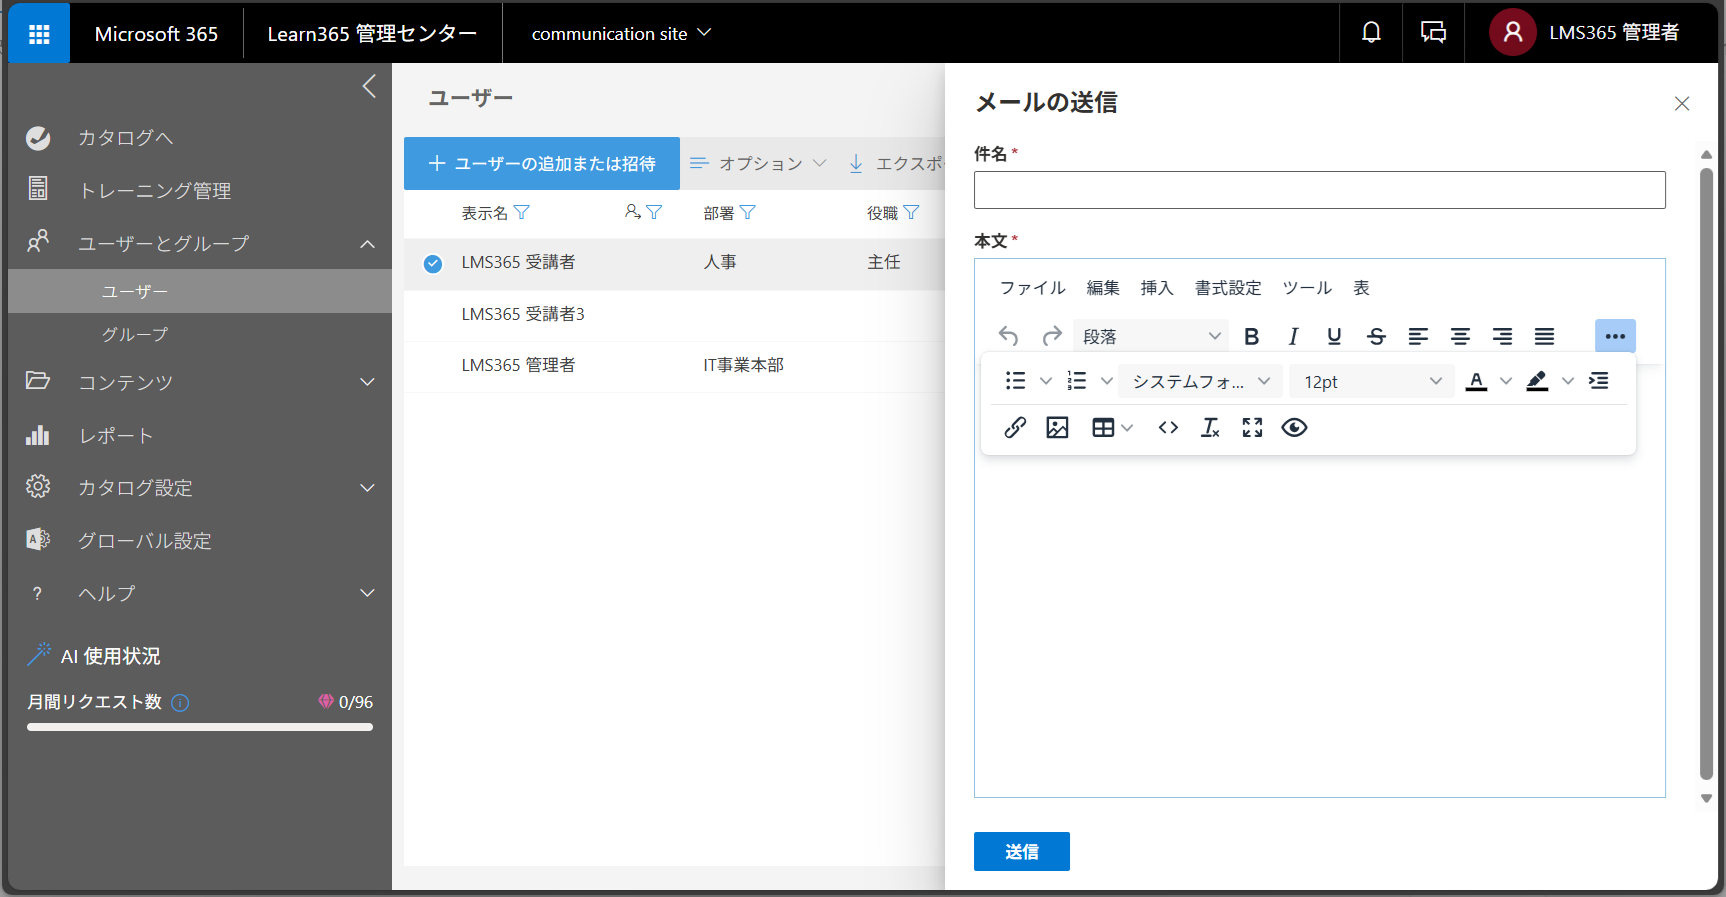Open the システムフォ... font family dropdown

tap(1201, 381)
